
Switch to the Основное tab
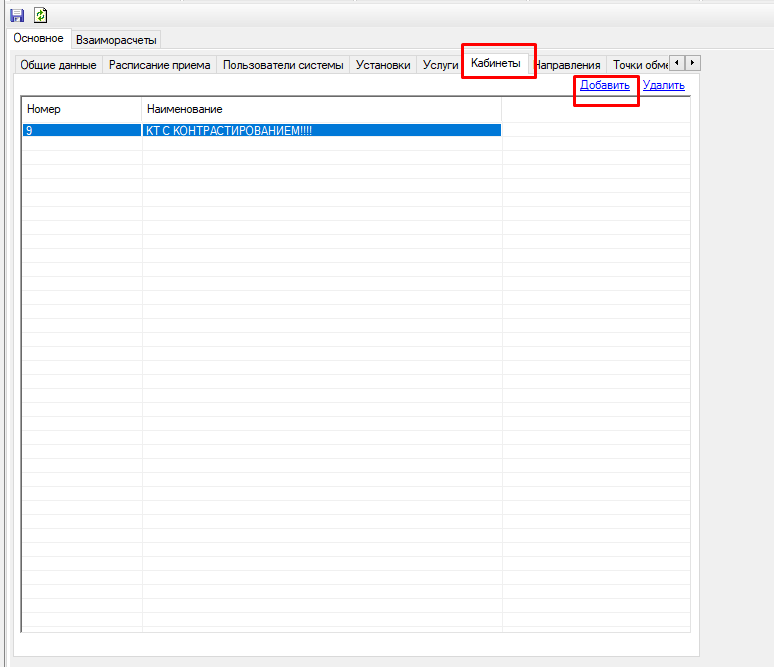[39, 39]
